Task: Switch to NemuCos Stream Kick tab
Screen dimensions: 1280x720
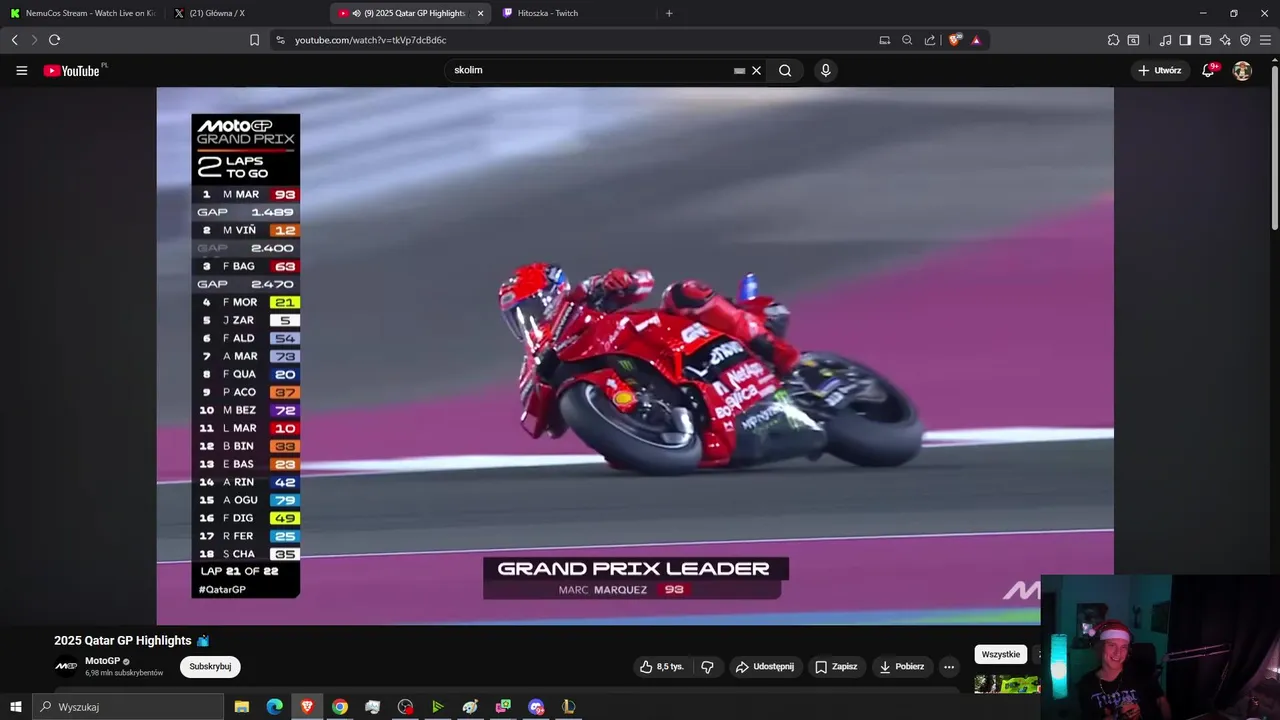Action: (82, 13)
